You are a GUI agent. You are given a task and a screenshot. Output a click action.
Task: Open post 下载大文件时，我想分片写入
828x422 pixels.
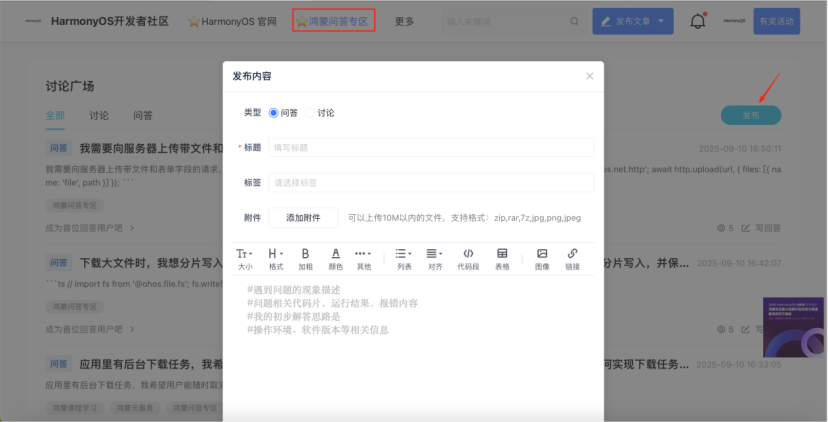pyautogui.click(x=151, y=262)
